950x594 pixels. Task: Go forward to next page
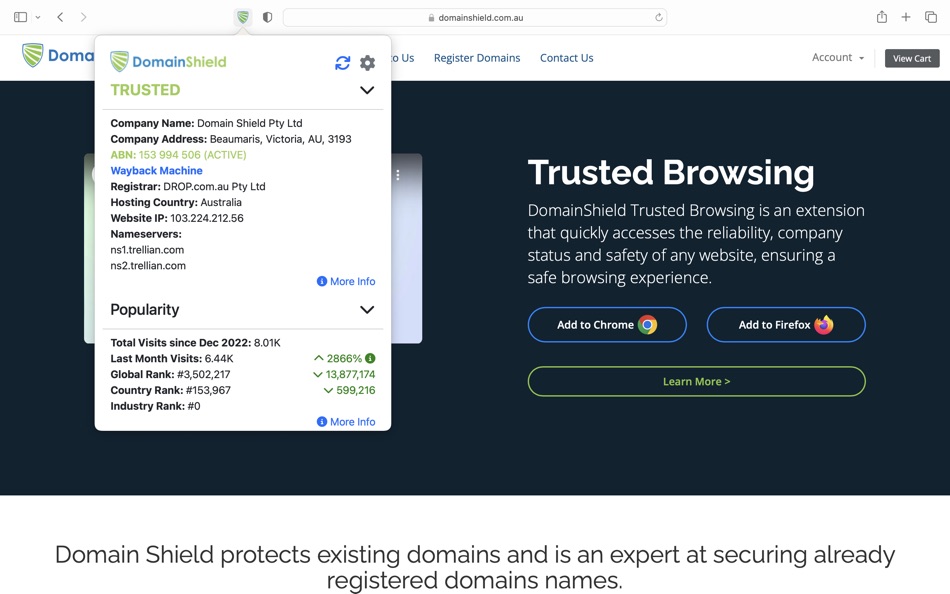(83, 17)
